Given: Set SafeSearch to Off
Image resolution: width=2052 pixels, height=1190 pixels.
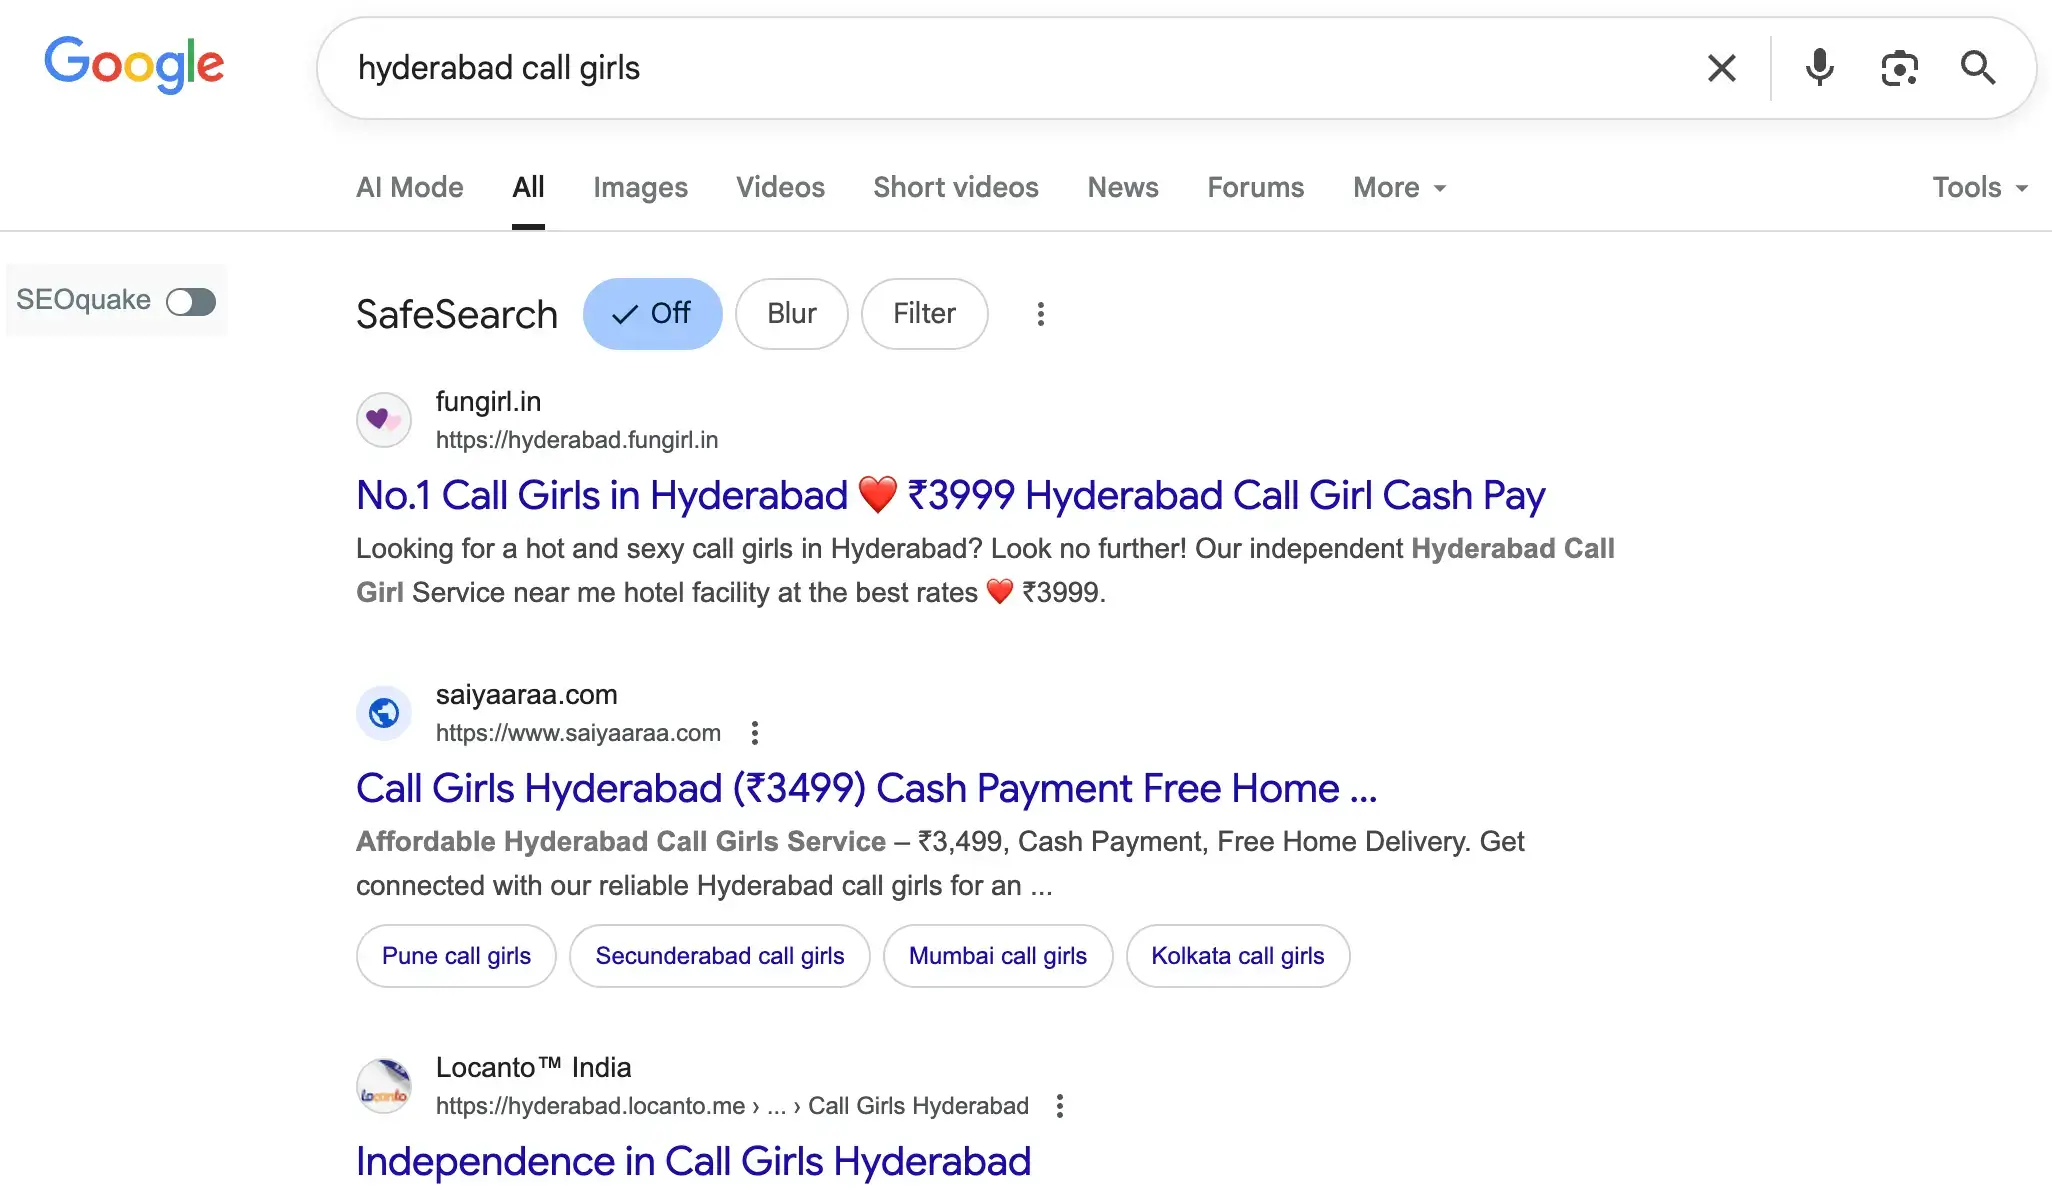Looking at the screenshot, I should point(652,314).
